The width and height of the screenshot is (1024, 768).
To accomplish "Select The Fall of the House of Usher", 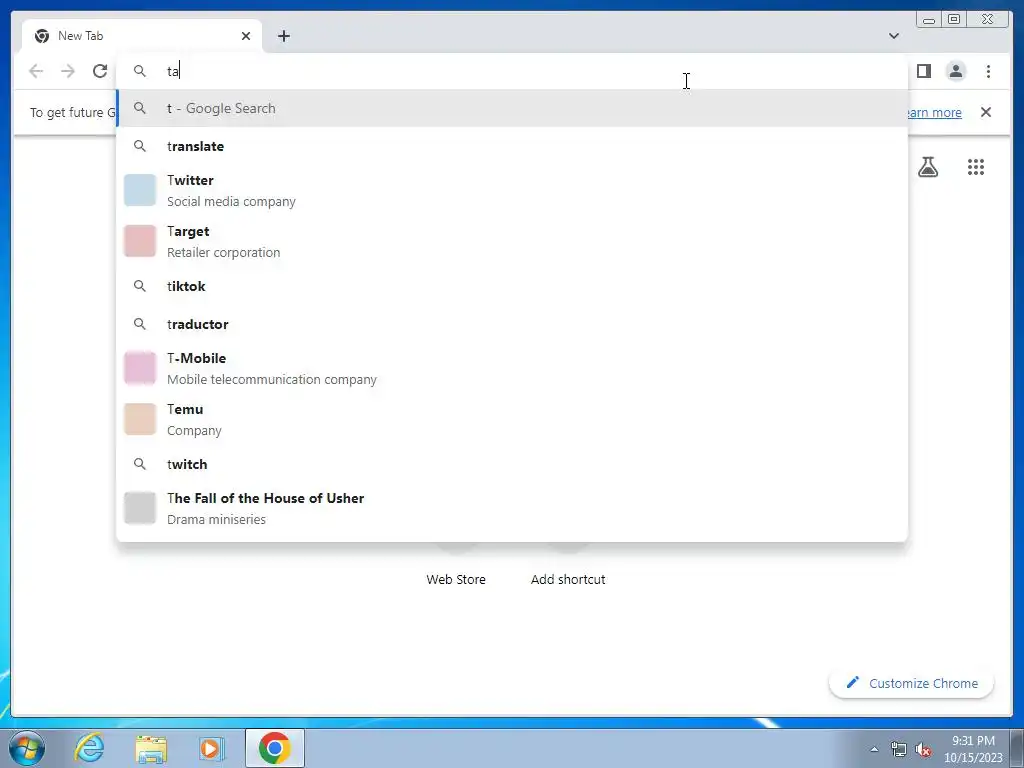I will (512, 508).
